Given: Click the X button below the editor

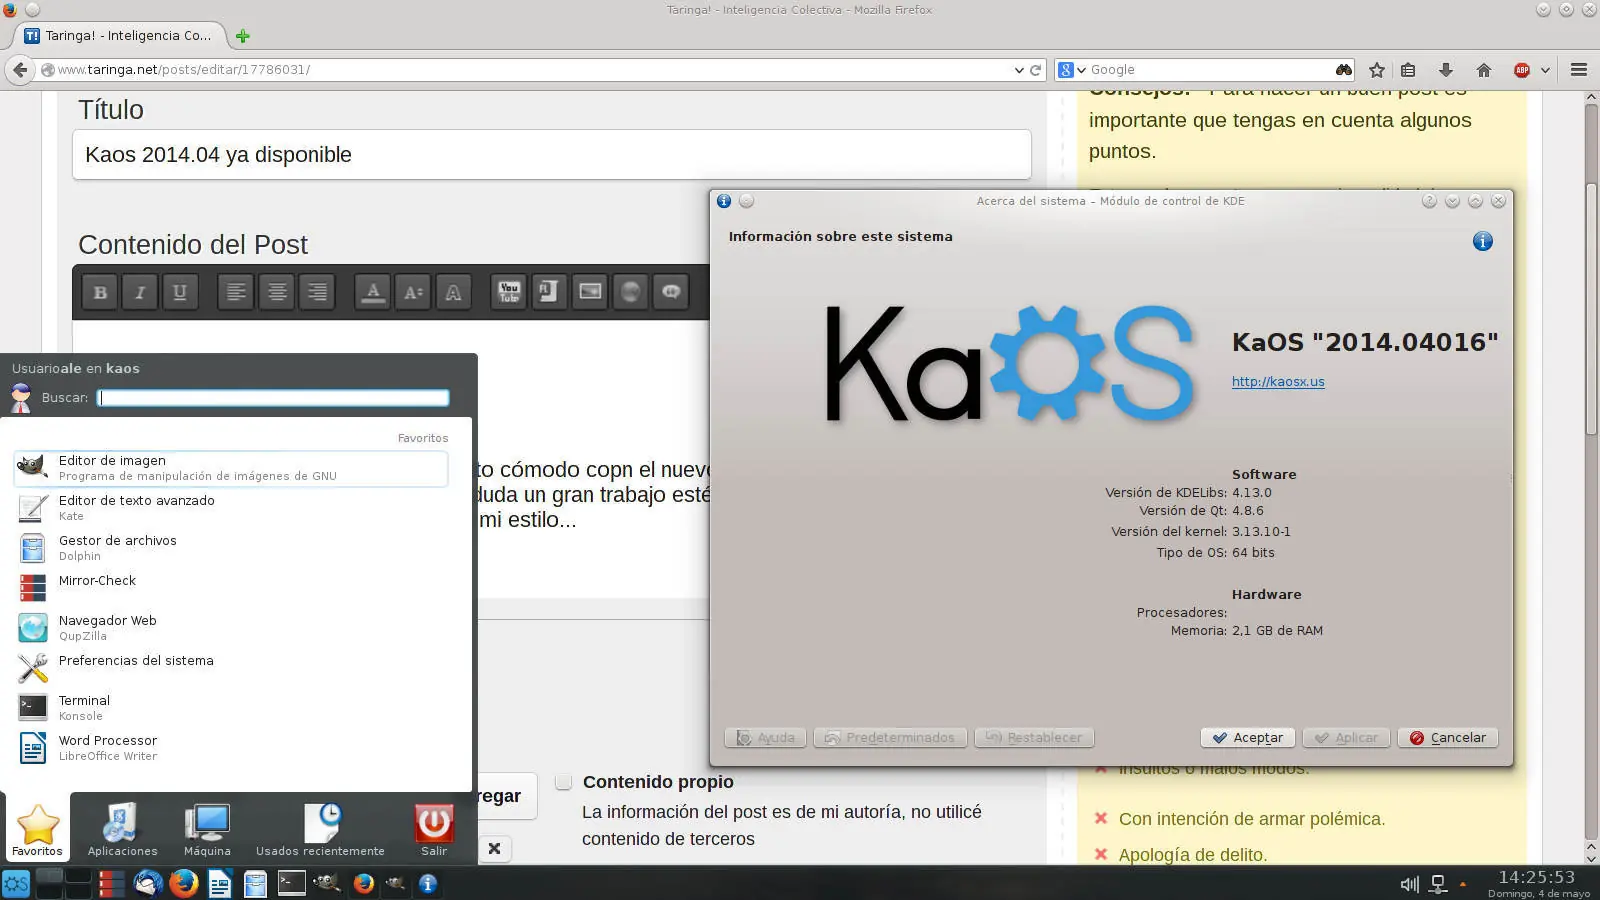Looking at the screenshot, I should 494,849.
